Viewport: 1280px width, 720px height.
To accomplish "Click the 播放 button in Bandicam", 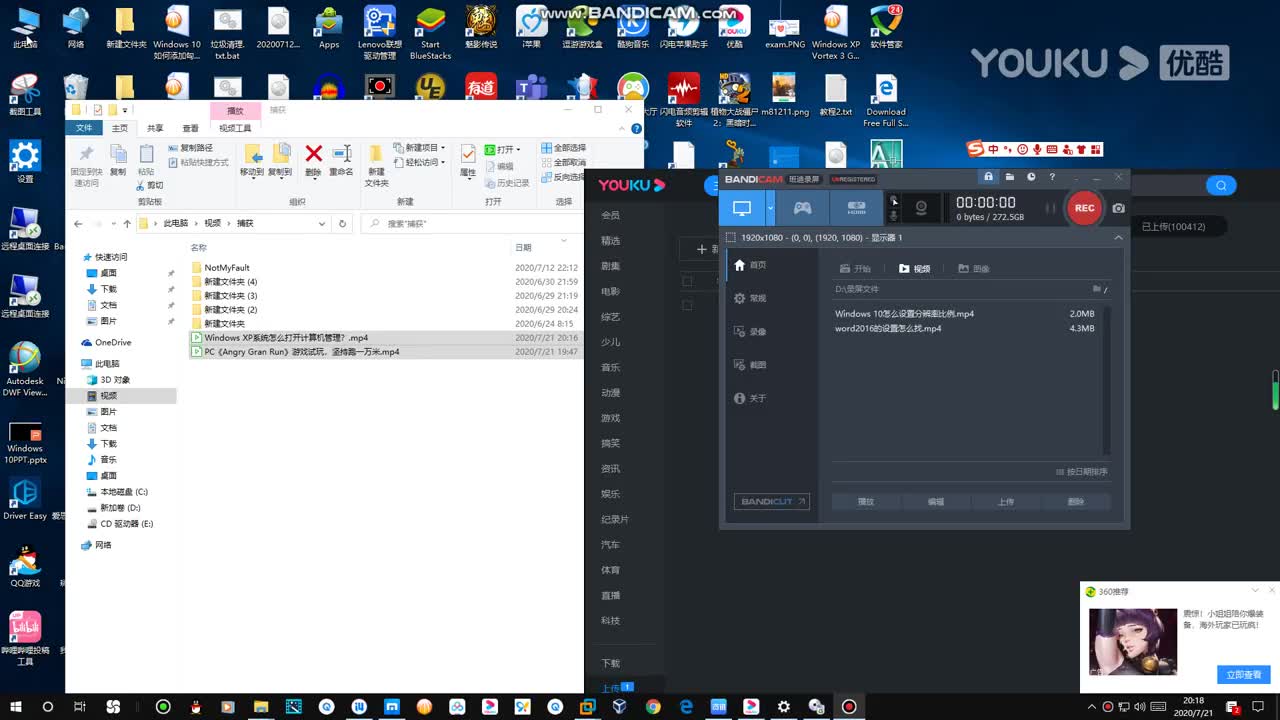I will [866, 502].
